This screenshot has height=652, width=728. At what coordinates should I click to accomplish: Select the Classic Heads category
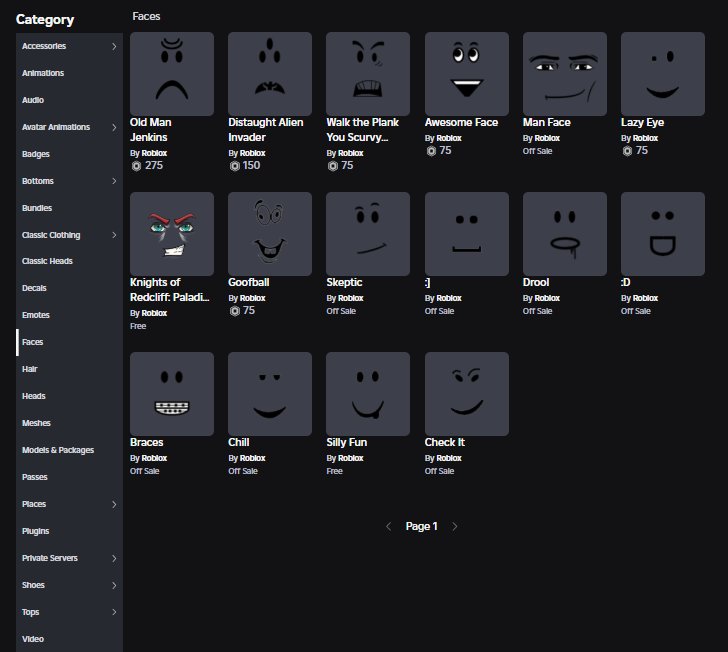[x=69, y=261]
